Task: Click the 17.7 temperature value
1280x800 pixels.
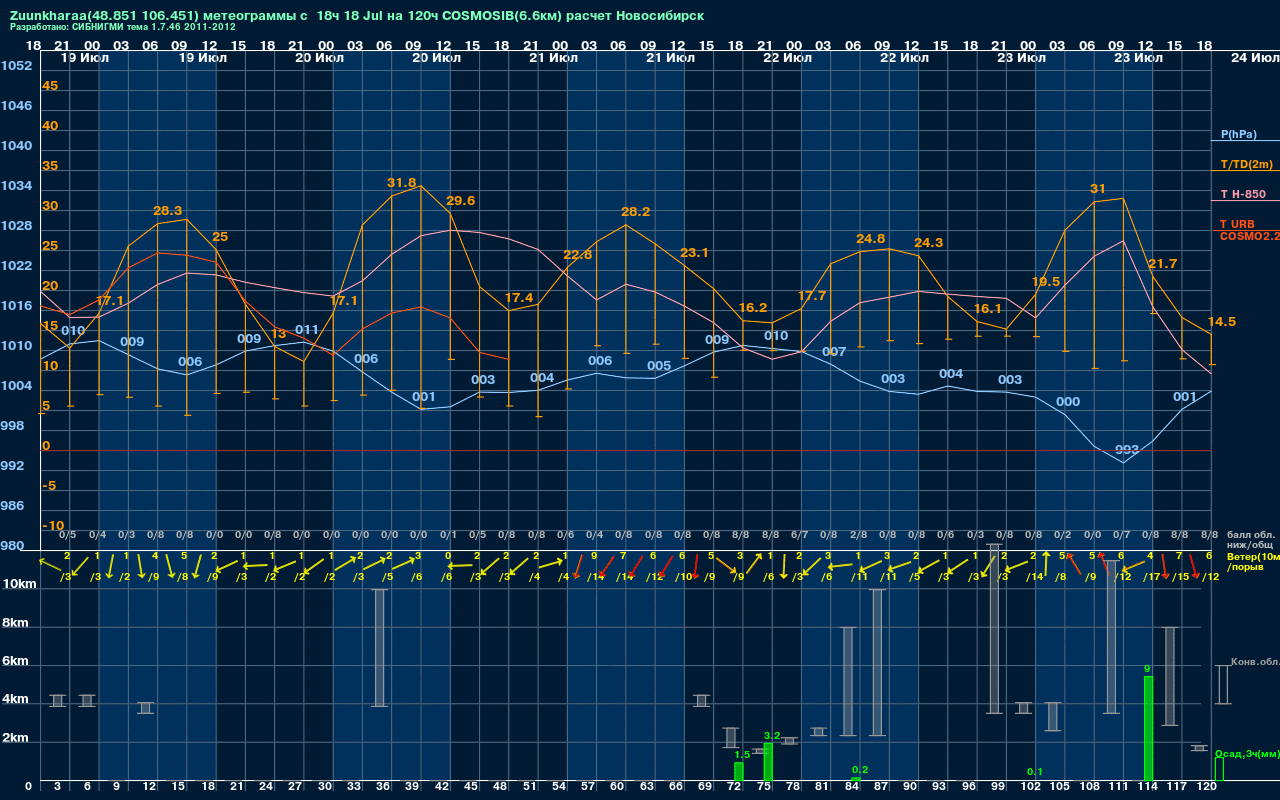Action: [812, 296]
